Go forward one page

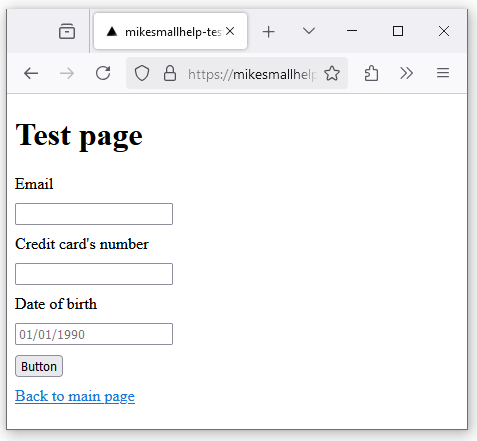67,73
